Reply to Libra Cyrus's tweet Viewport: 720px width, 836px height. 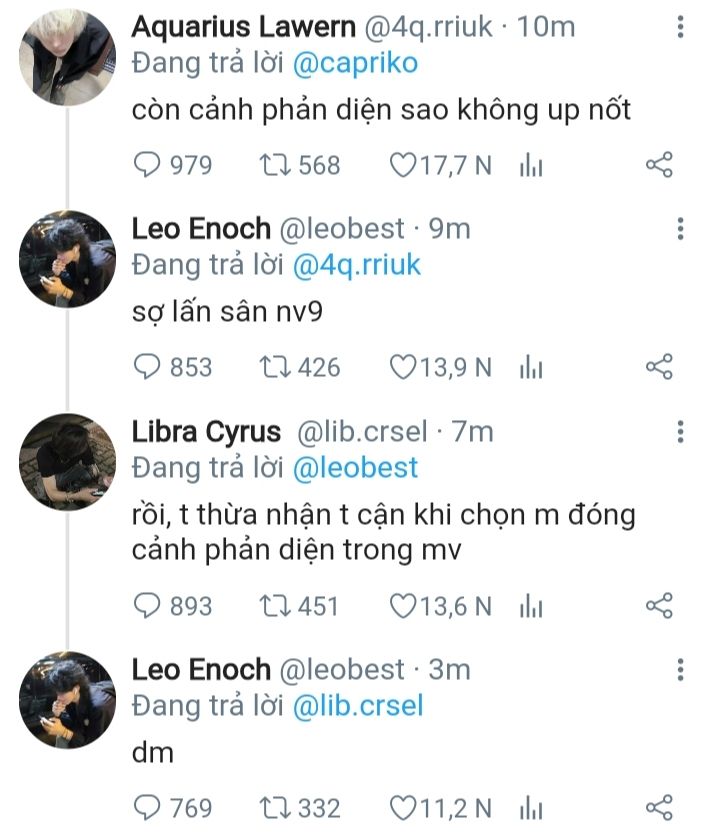(x=147, y=605)
